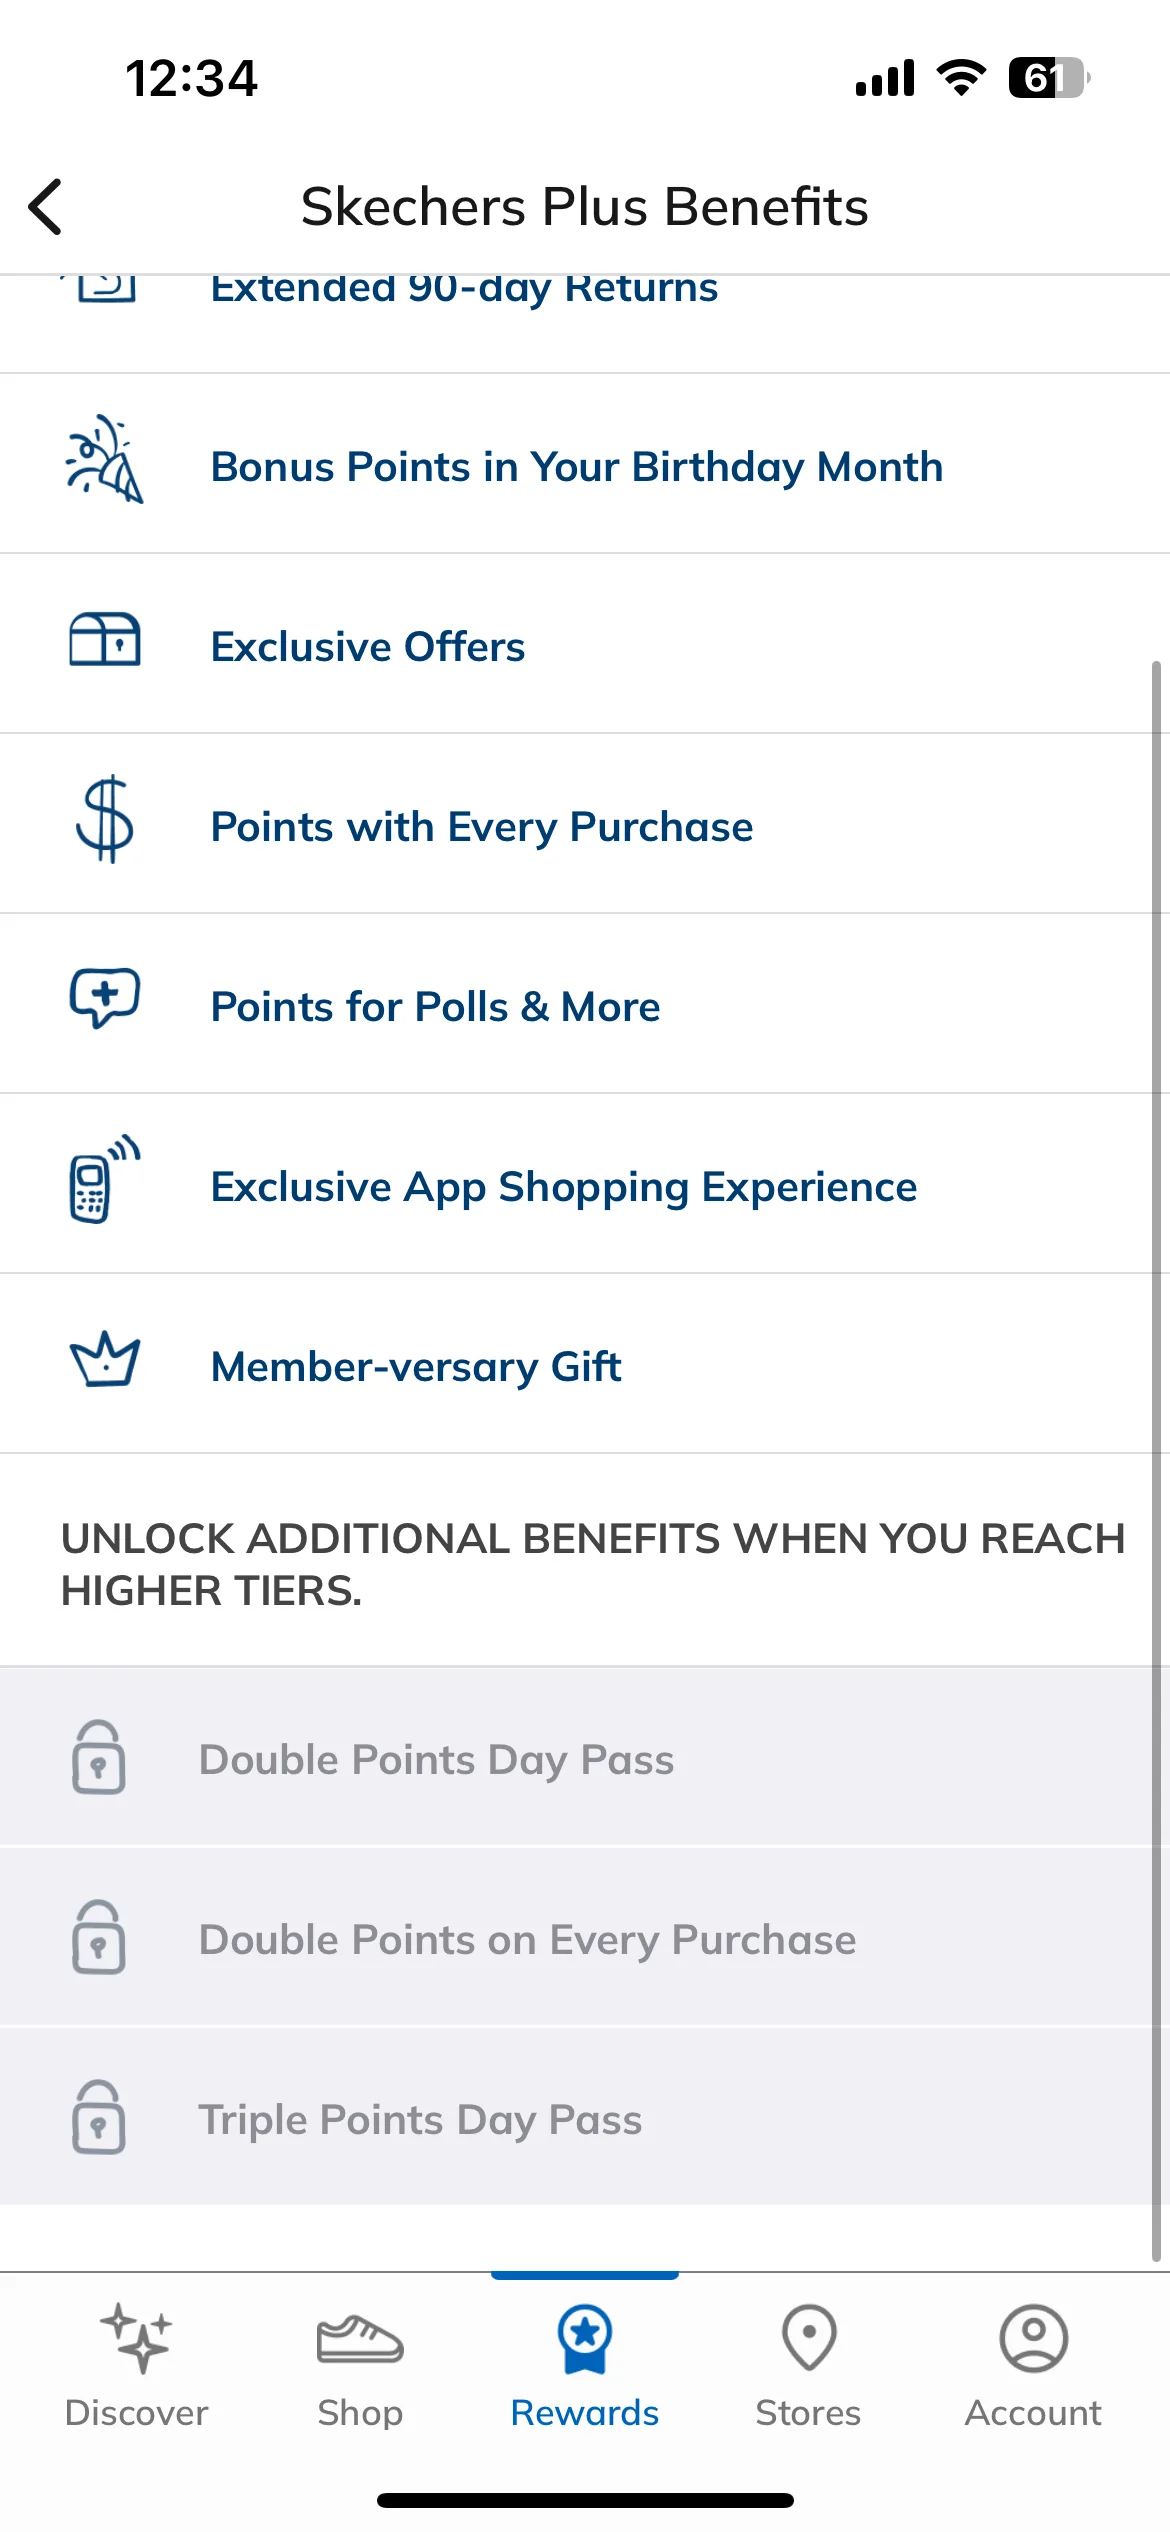This screenshot has width=1170, height=2532.
Task: Tap the lock icon beside Triple Points Day Pass
Action: coord(99,2117)
